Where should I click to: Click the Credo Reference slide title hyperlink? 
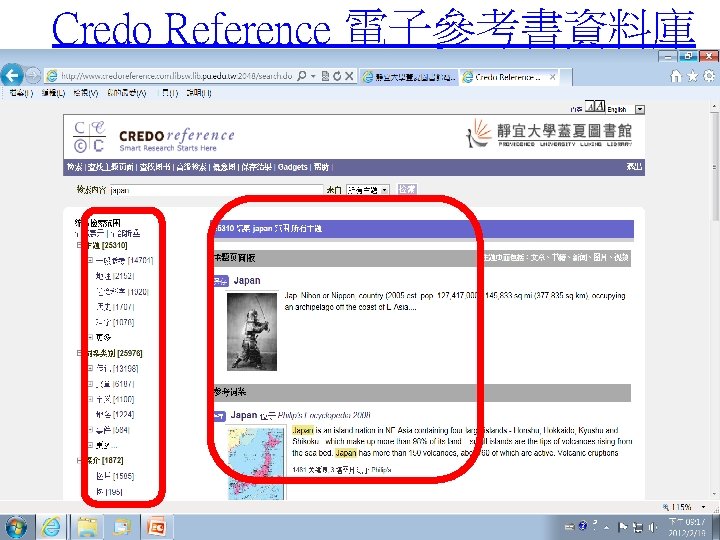pos(374,27)
